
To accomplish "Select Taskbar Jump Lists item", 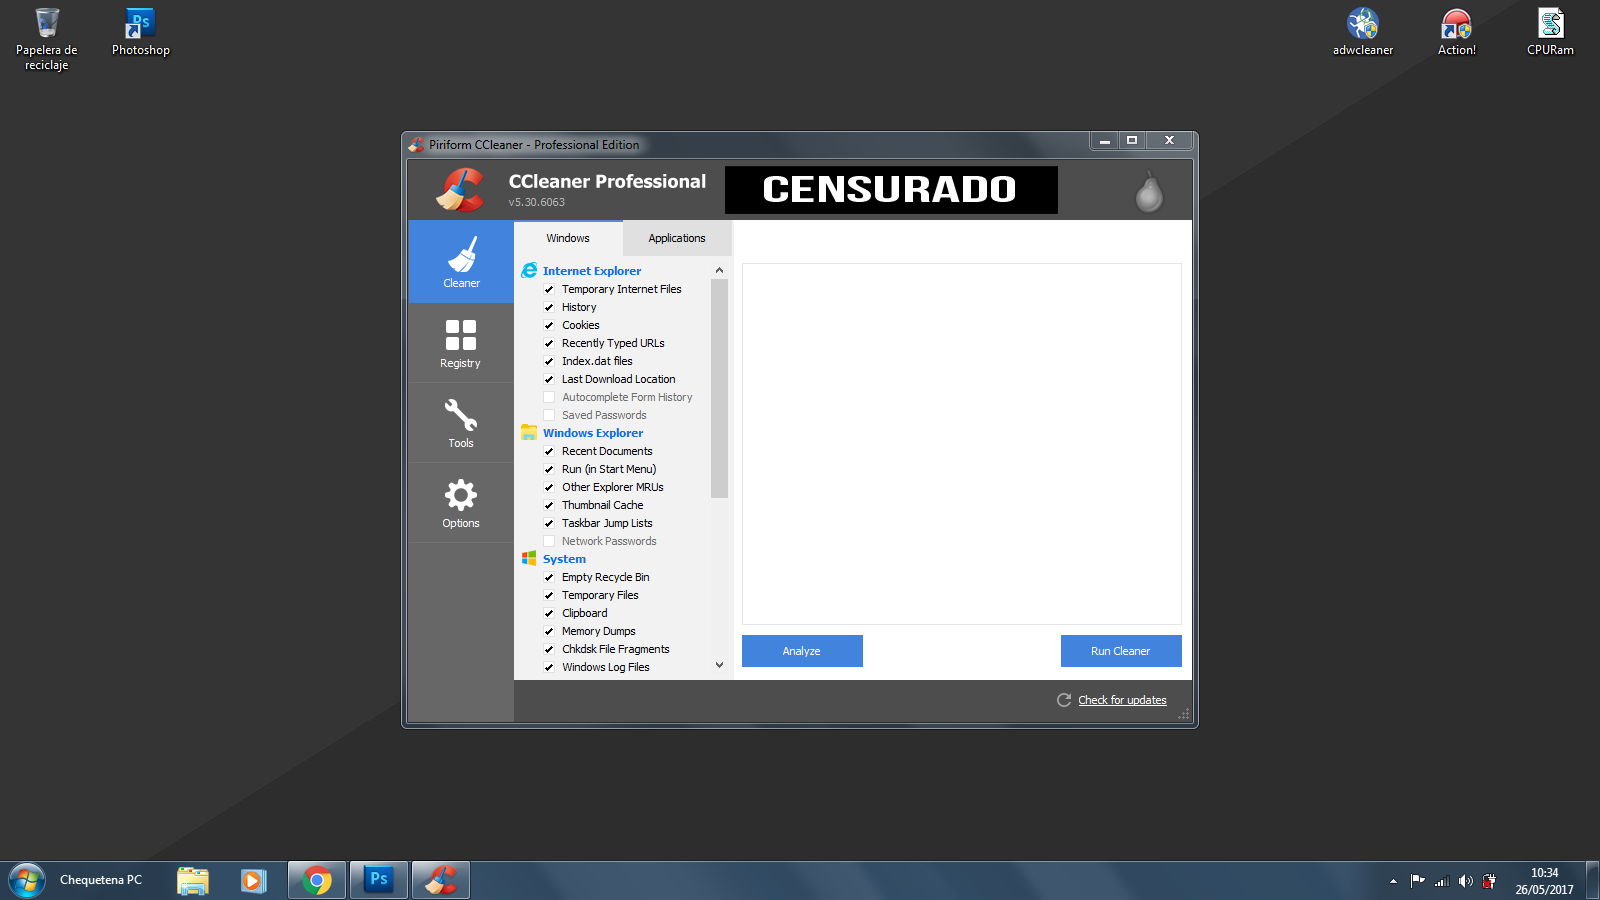I will coord(607,523).
